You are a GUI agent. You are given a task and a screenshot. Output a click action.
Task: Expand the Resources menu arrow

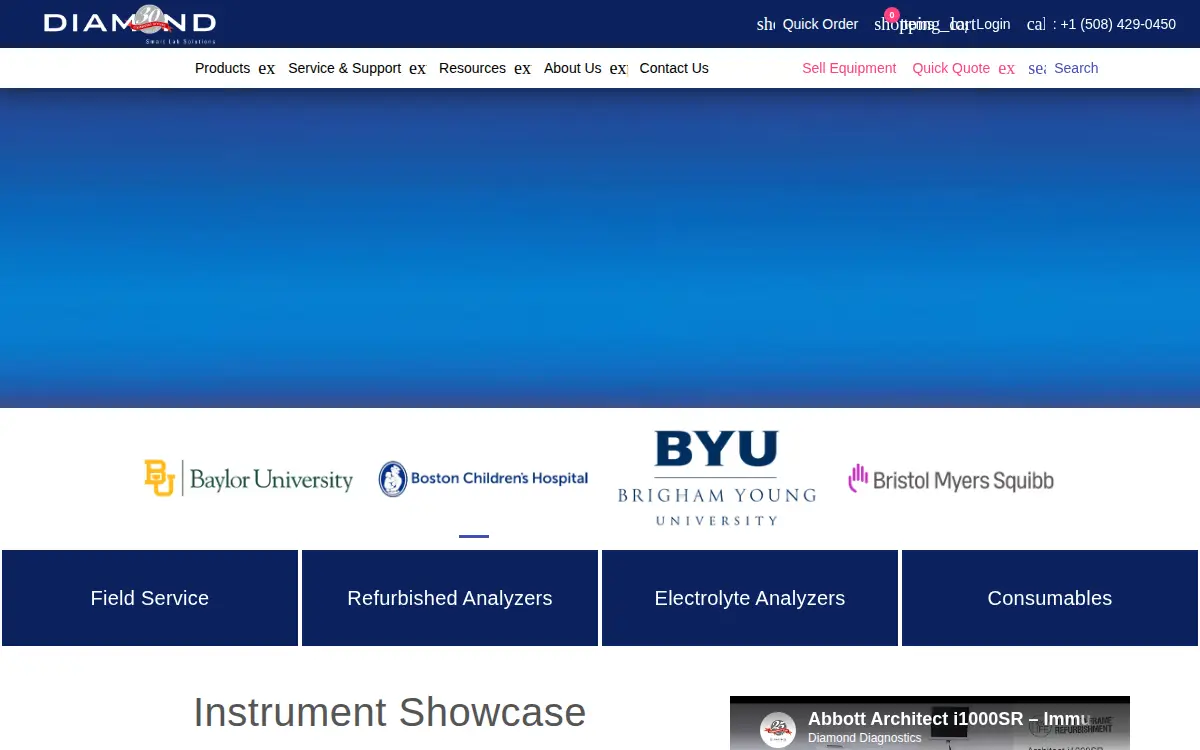point(522,68)
